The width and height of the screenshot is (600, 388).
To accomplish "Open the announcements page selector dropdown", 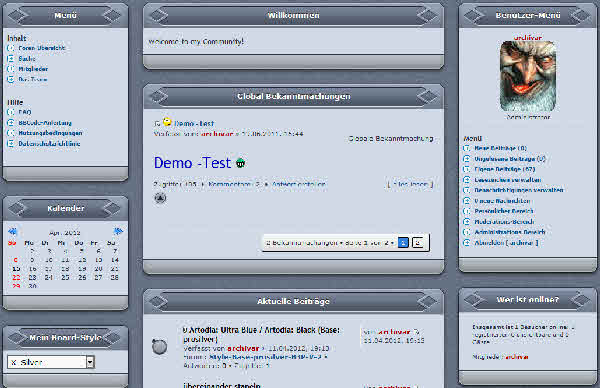I will [x=329, y=243].
